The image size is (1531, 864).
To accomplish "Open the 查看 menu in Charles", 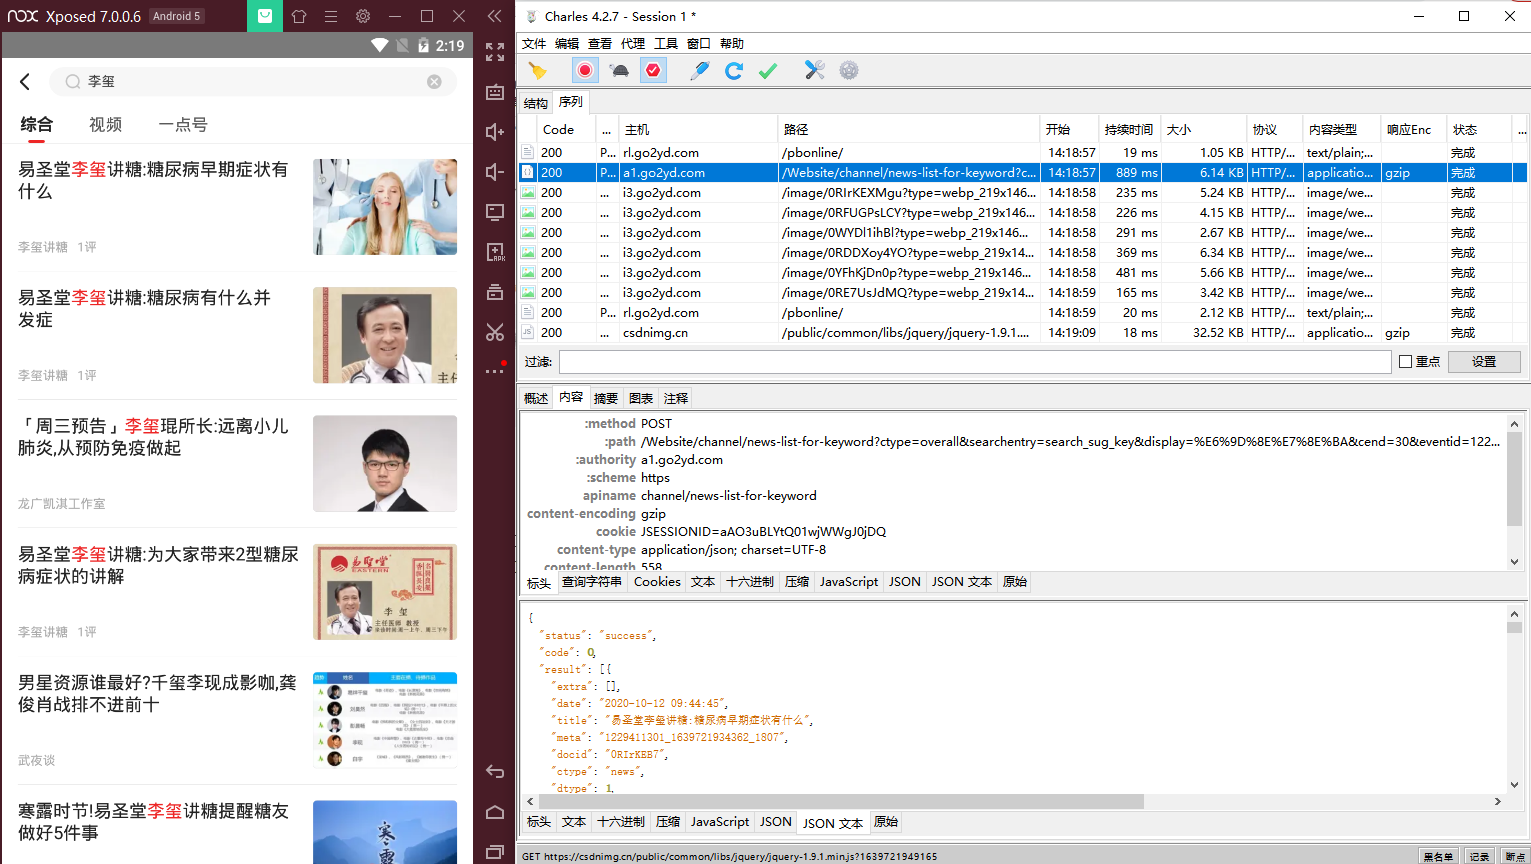I will pyautogui.click(x=600, y=43).
